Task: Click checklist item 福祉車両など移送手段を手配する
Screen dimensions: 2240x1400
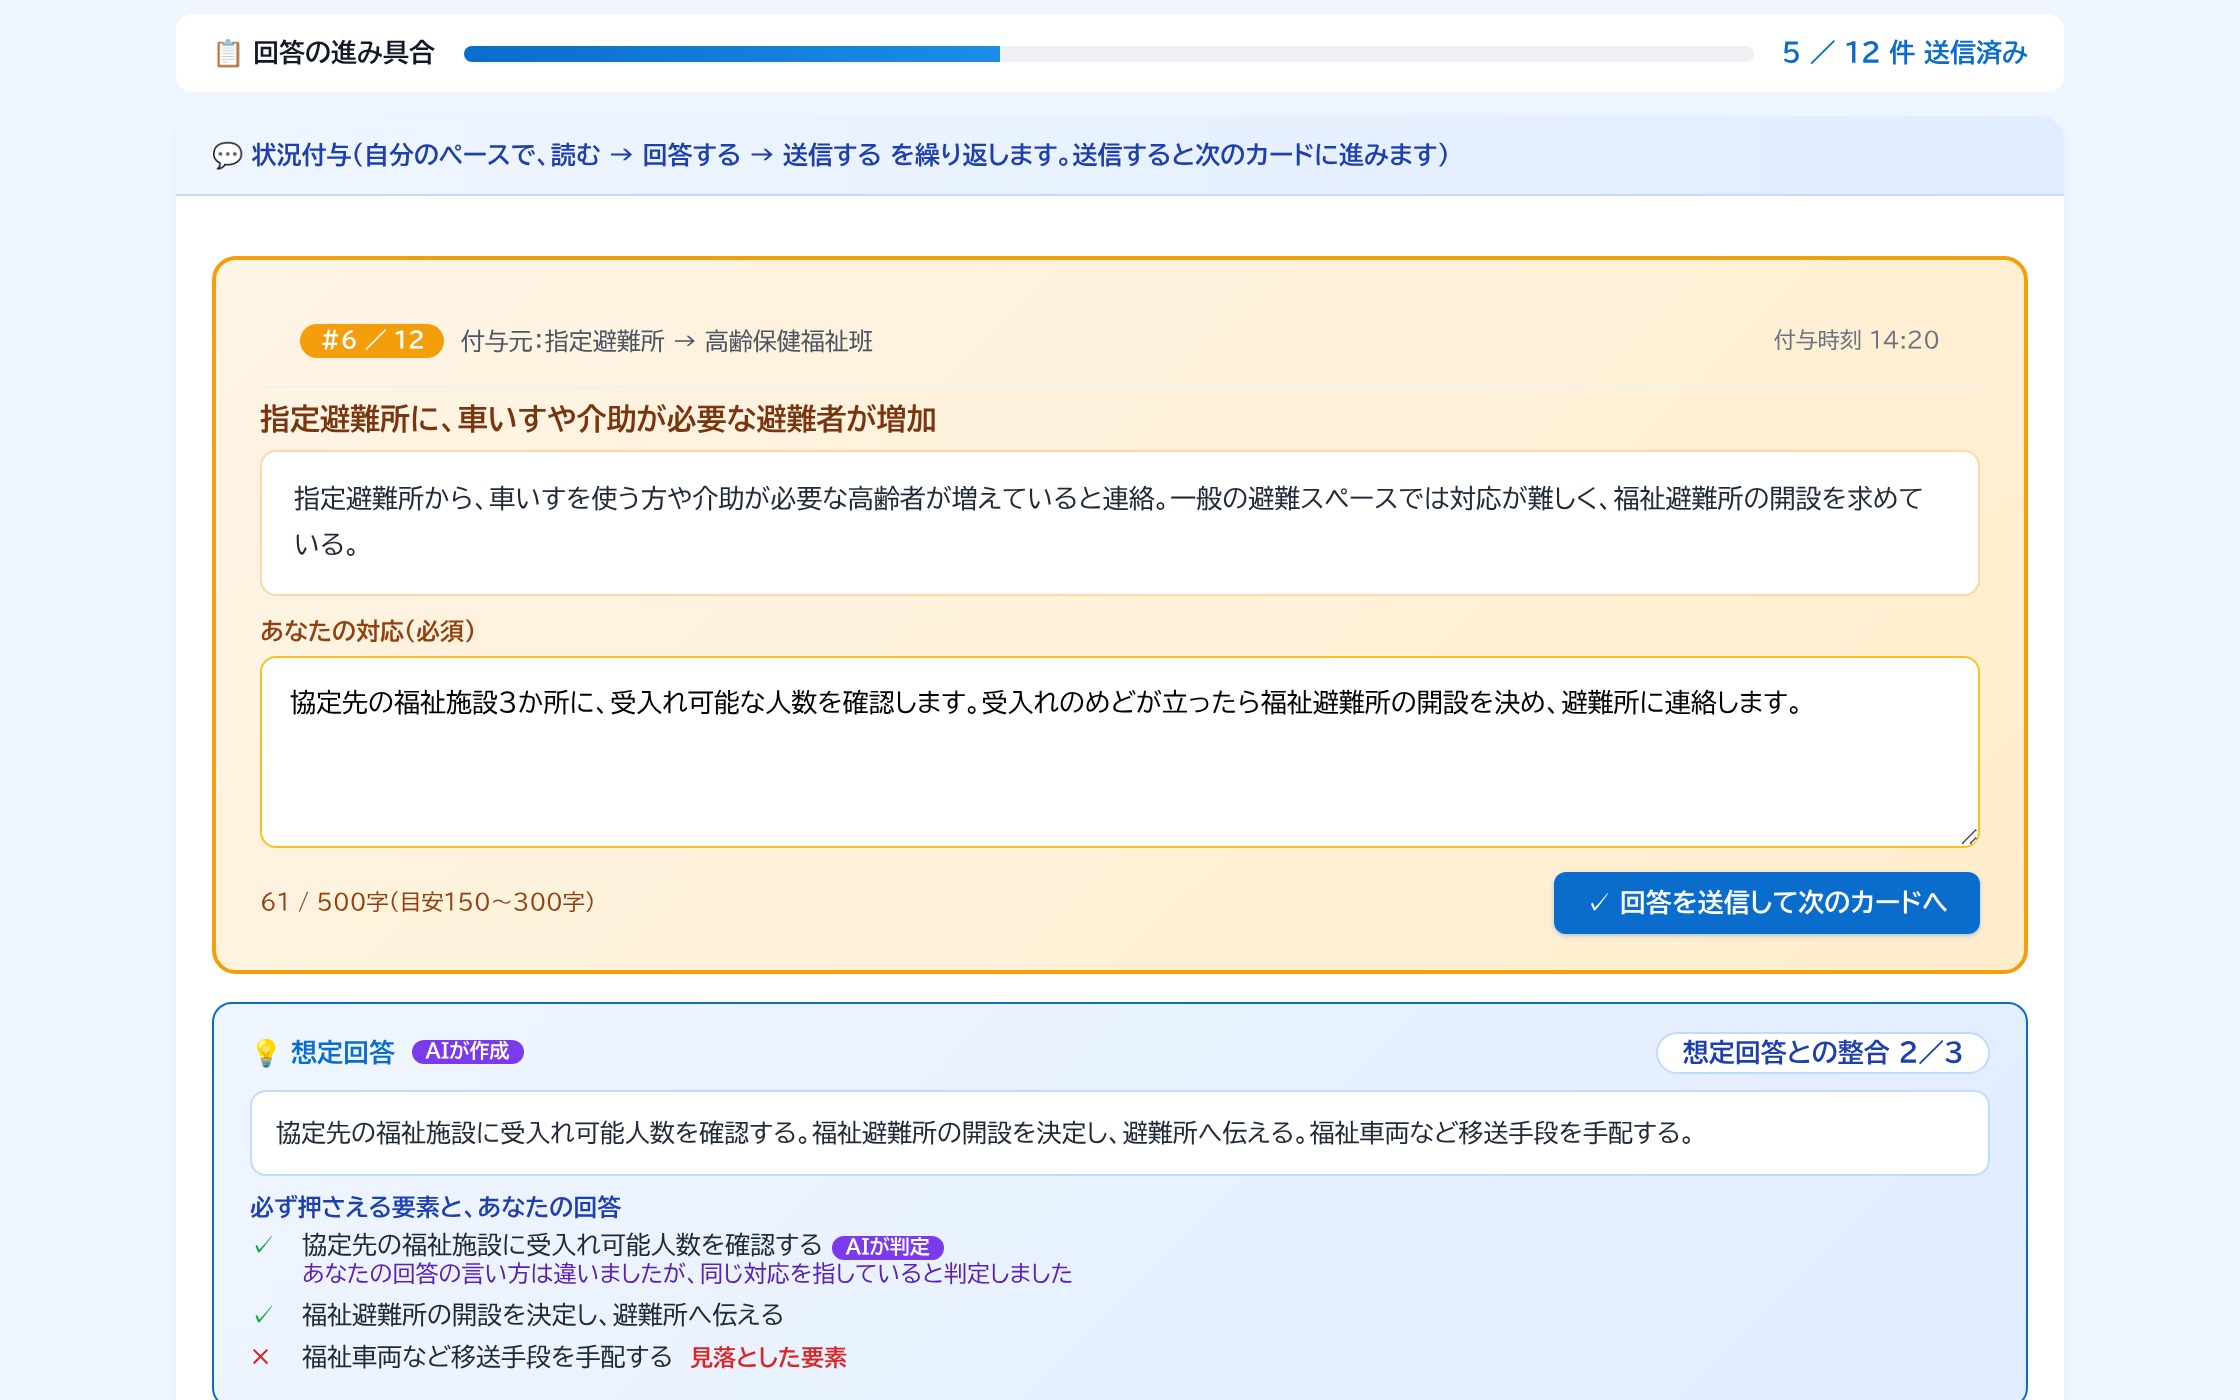Action: pos(487,1357)
